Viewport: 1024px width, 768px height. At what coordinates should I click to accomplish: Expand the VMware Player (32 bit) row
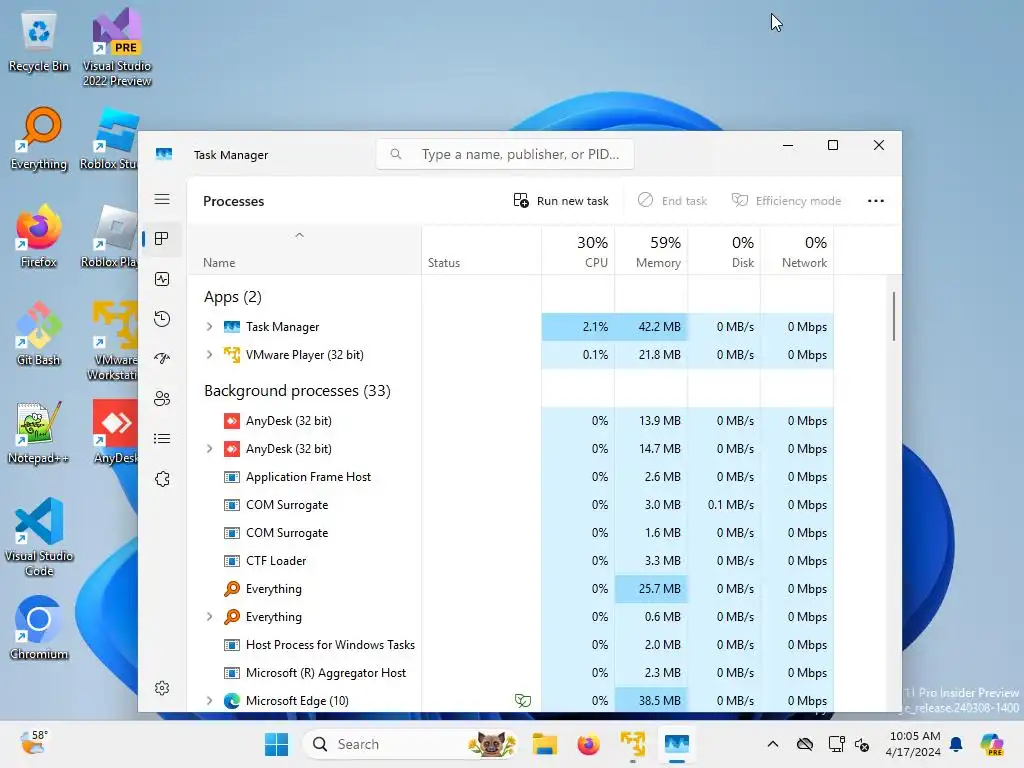210,355
